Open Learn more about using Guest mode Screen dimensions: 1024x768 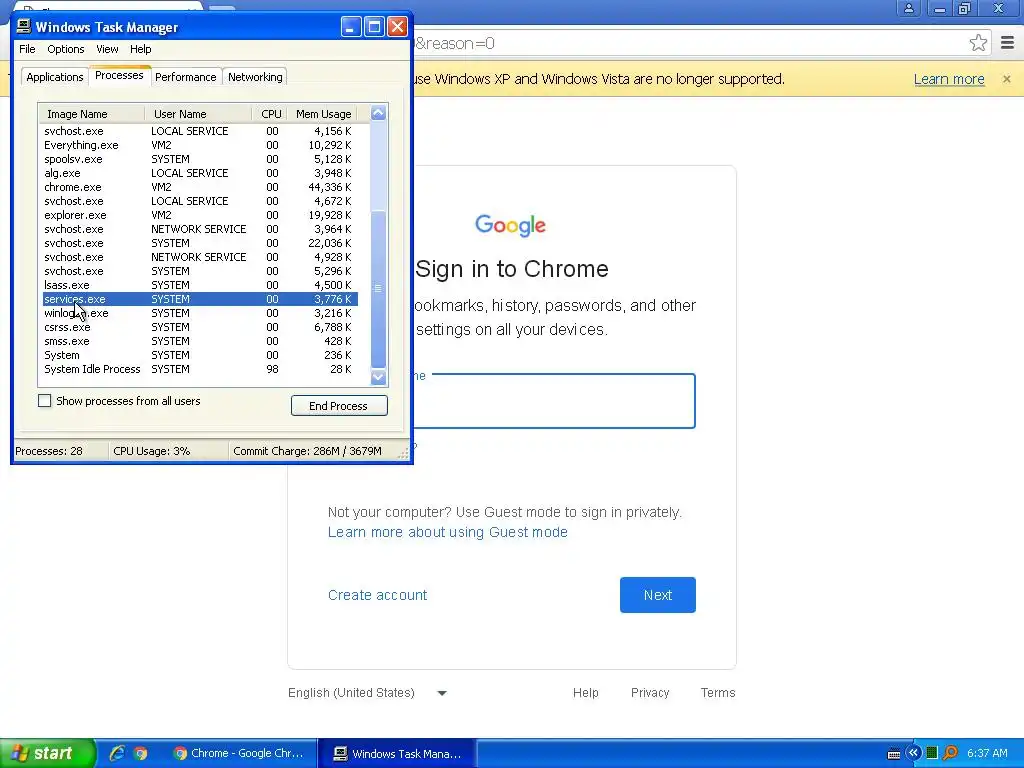(x=447, y=532)
